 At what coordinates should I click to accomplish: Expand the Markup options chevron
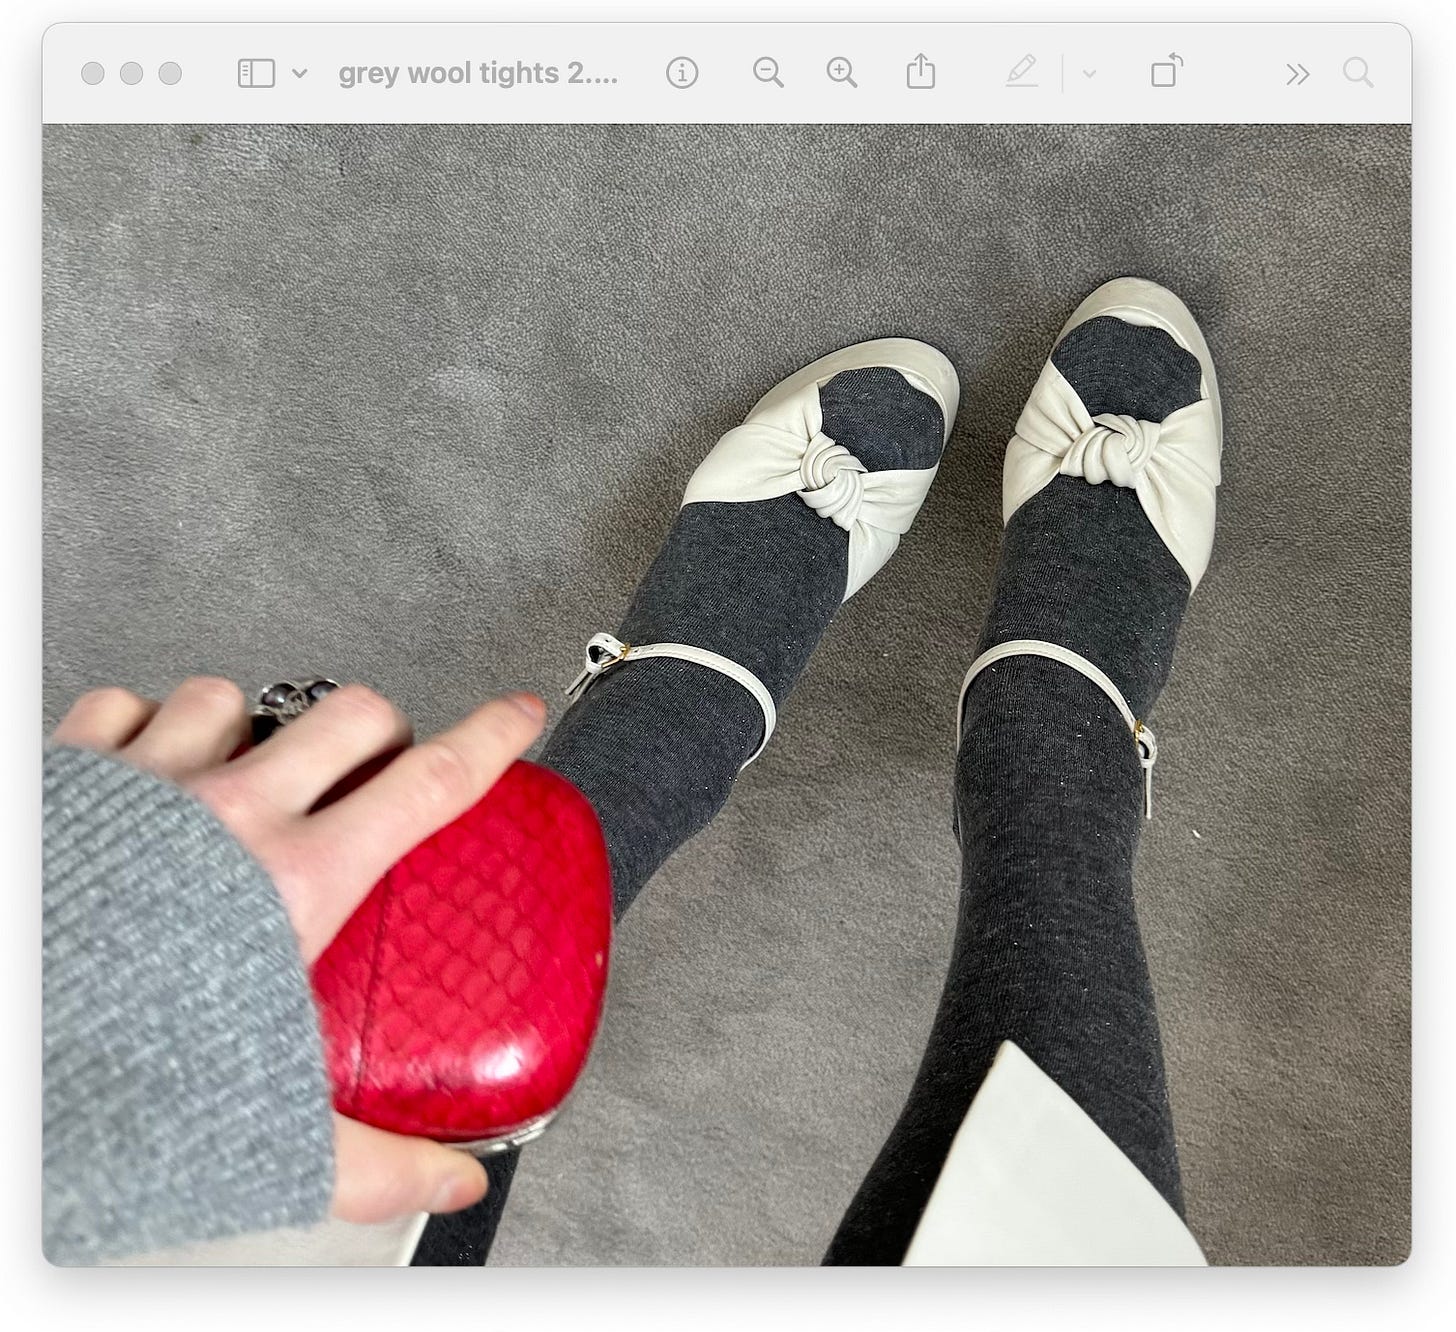point(1090,73)
